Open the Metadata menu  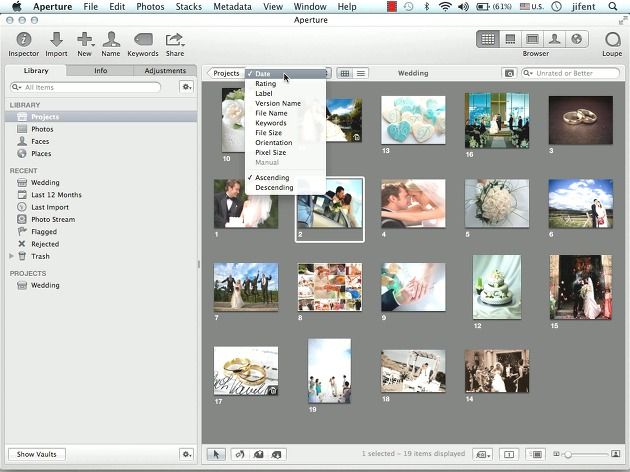pos(232,6)
